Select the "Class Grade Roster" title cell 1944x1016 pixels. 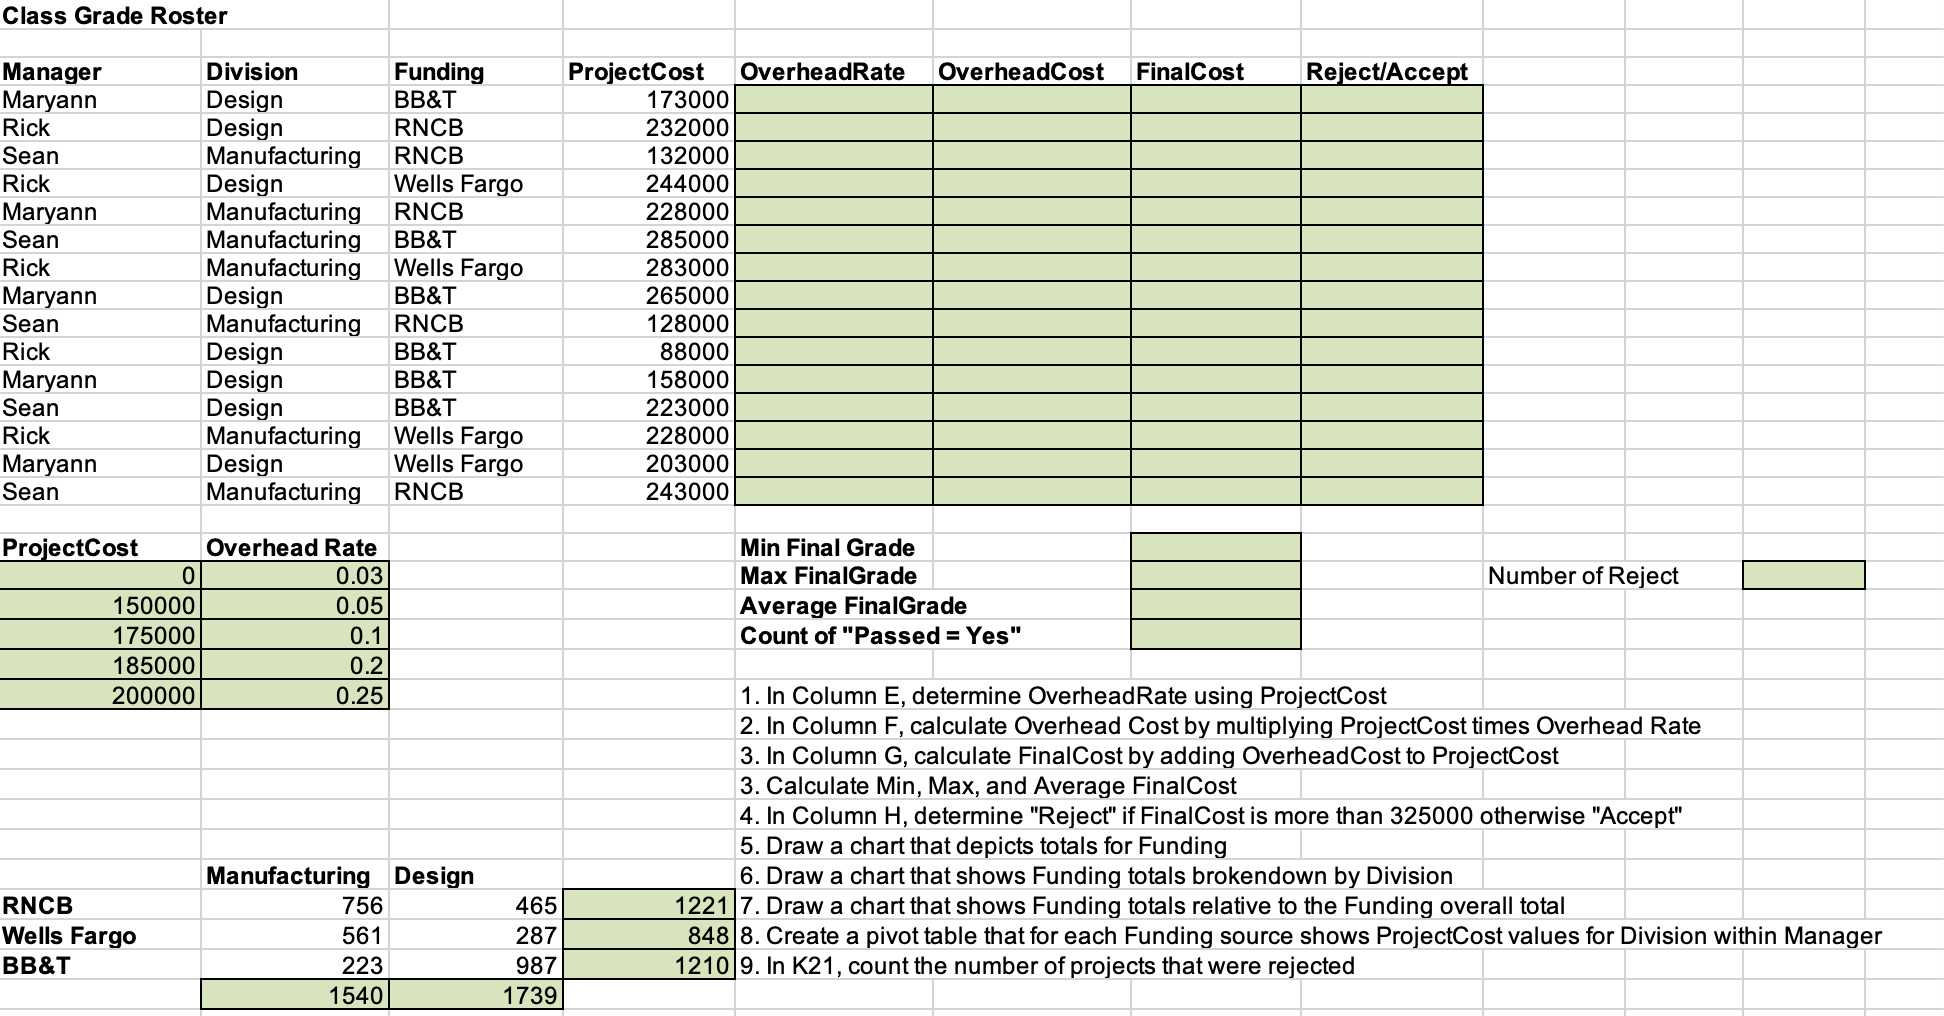[x=115, y=16]
